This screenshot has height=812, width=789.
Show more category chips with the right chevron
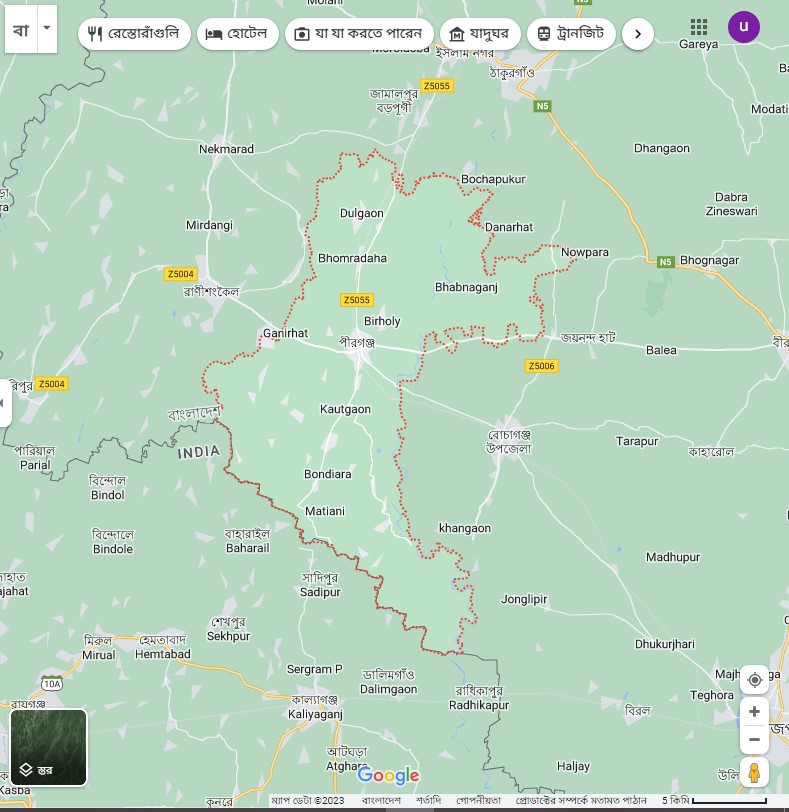tap(637, 33)
